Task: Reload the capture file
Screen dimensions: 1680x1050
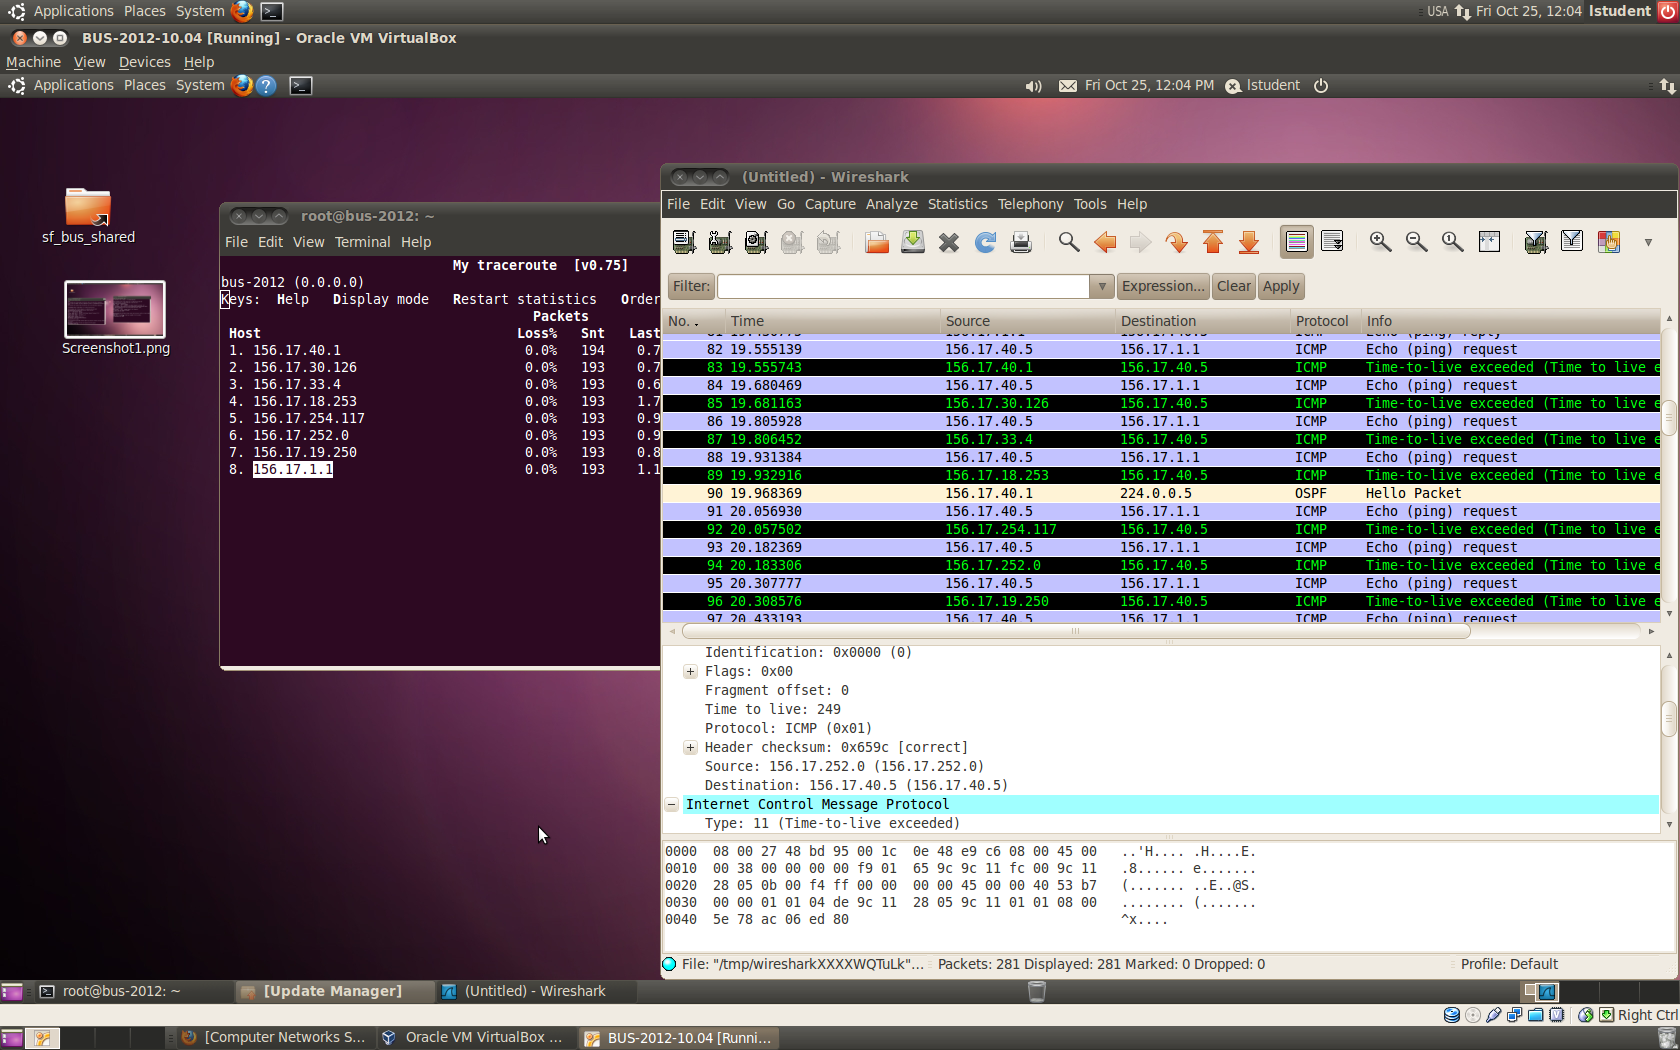Action: pyautogui.click(x=985, y=242)
